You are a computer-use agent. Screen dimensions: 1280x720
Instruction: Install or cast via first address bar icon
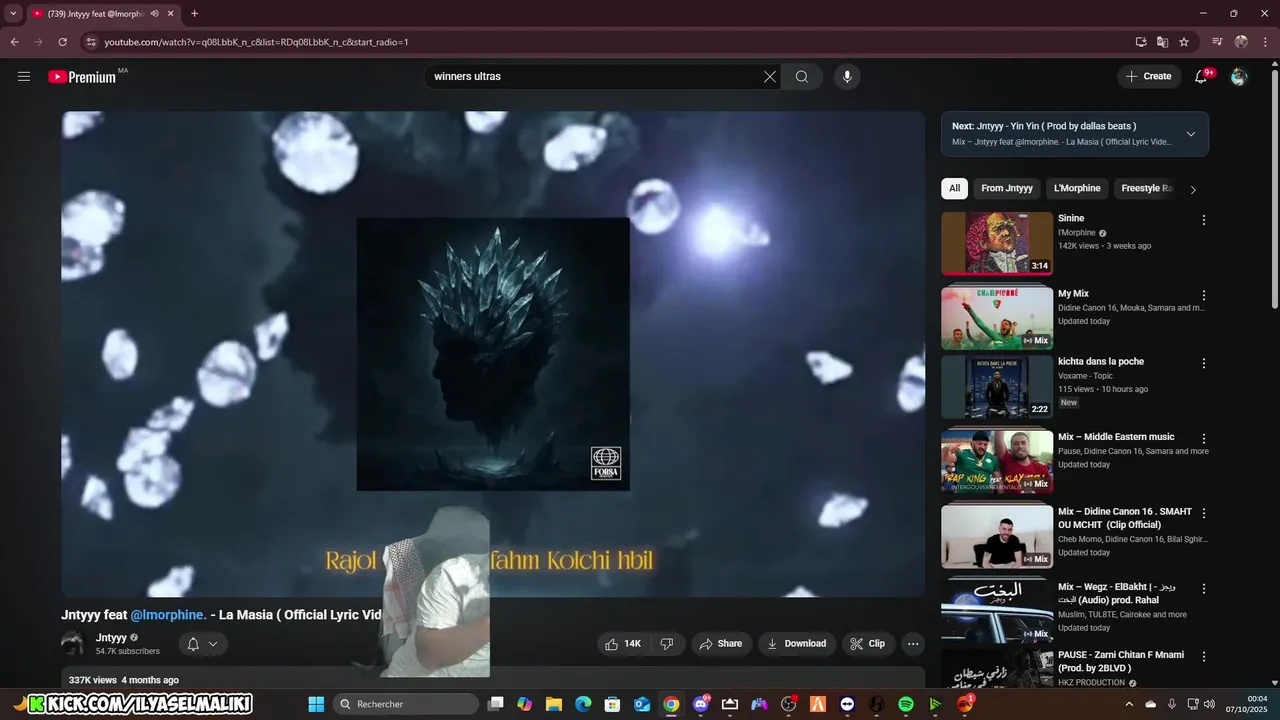click(1141, 42)
